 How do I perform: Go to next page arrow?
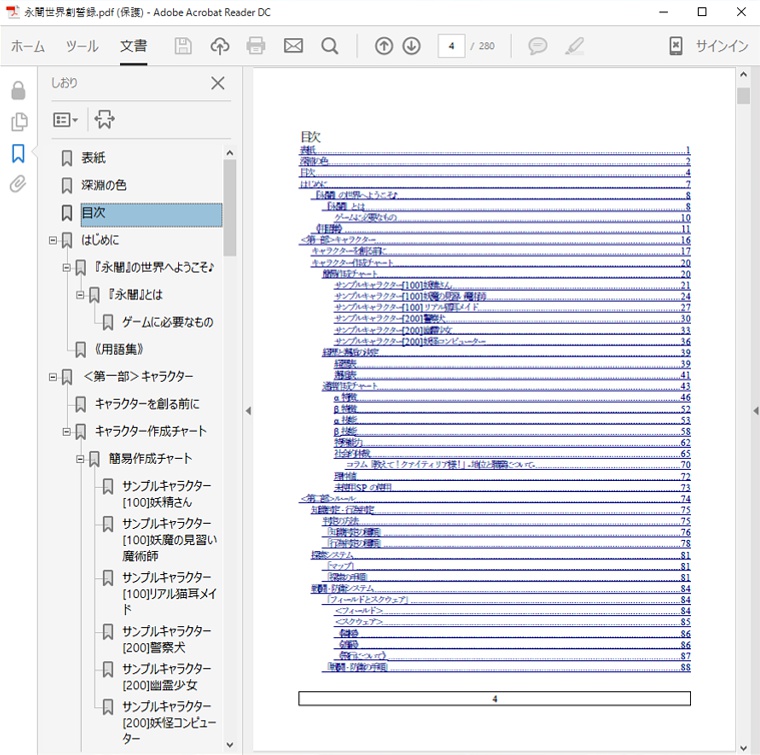coord(412,46)
